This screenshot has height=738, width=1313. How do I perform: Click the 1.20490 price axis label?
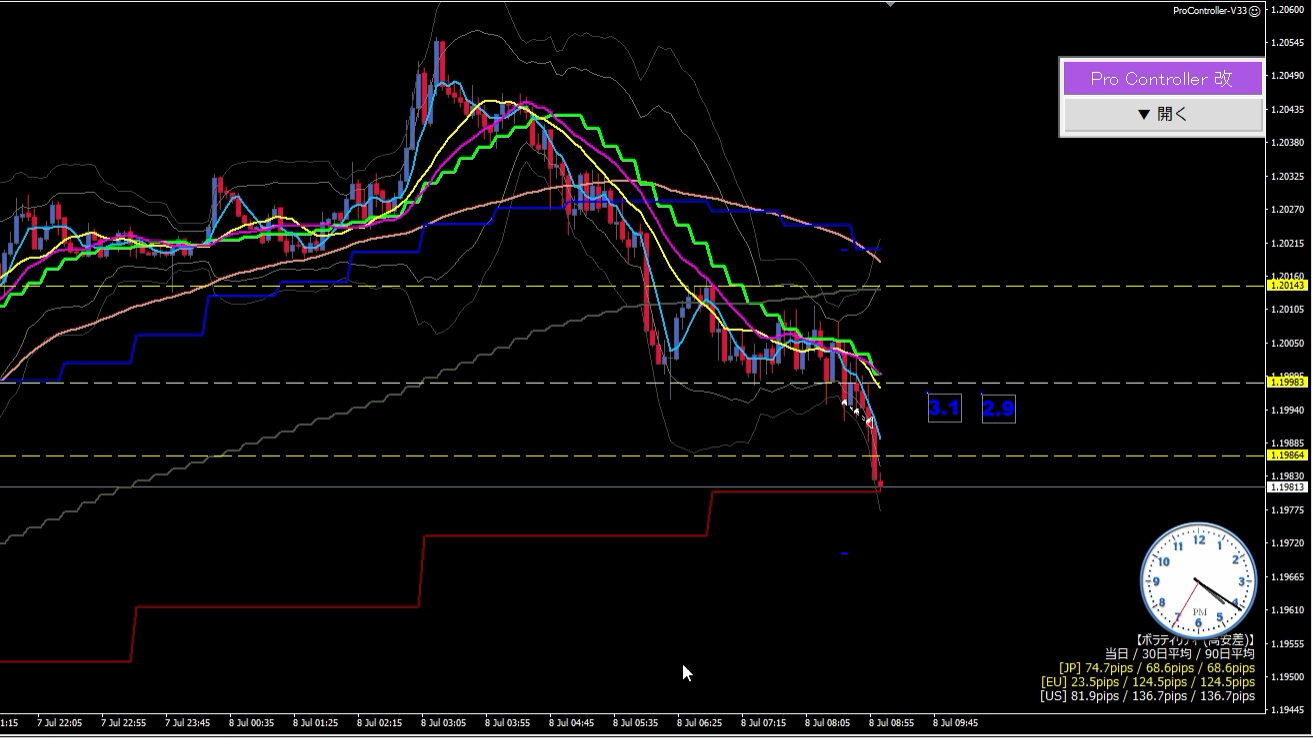coord(1287,76)
